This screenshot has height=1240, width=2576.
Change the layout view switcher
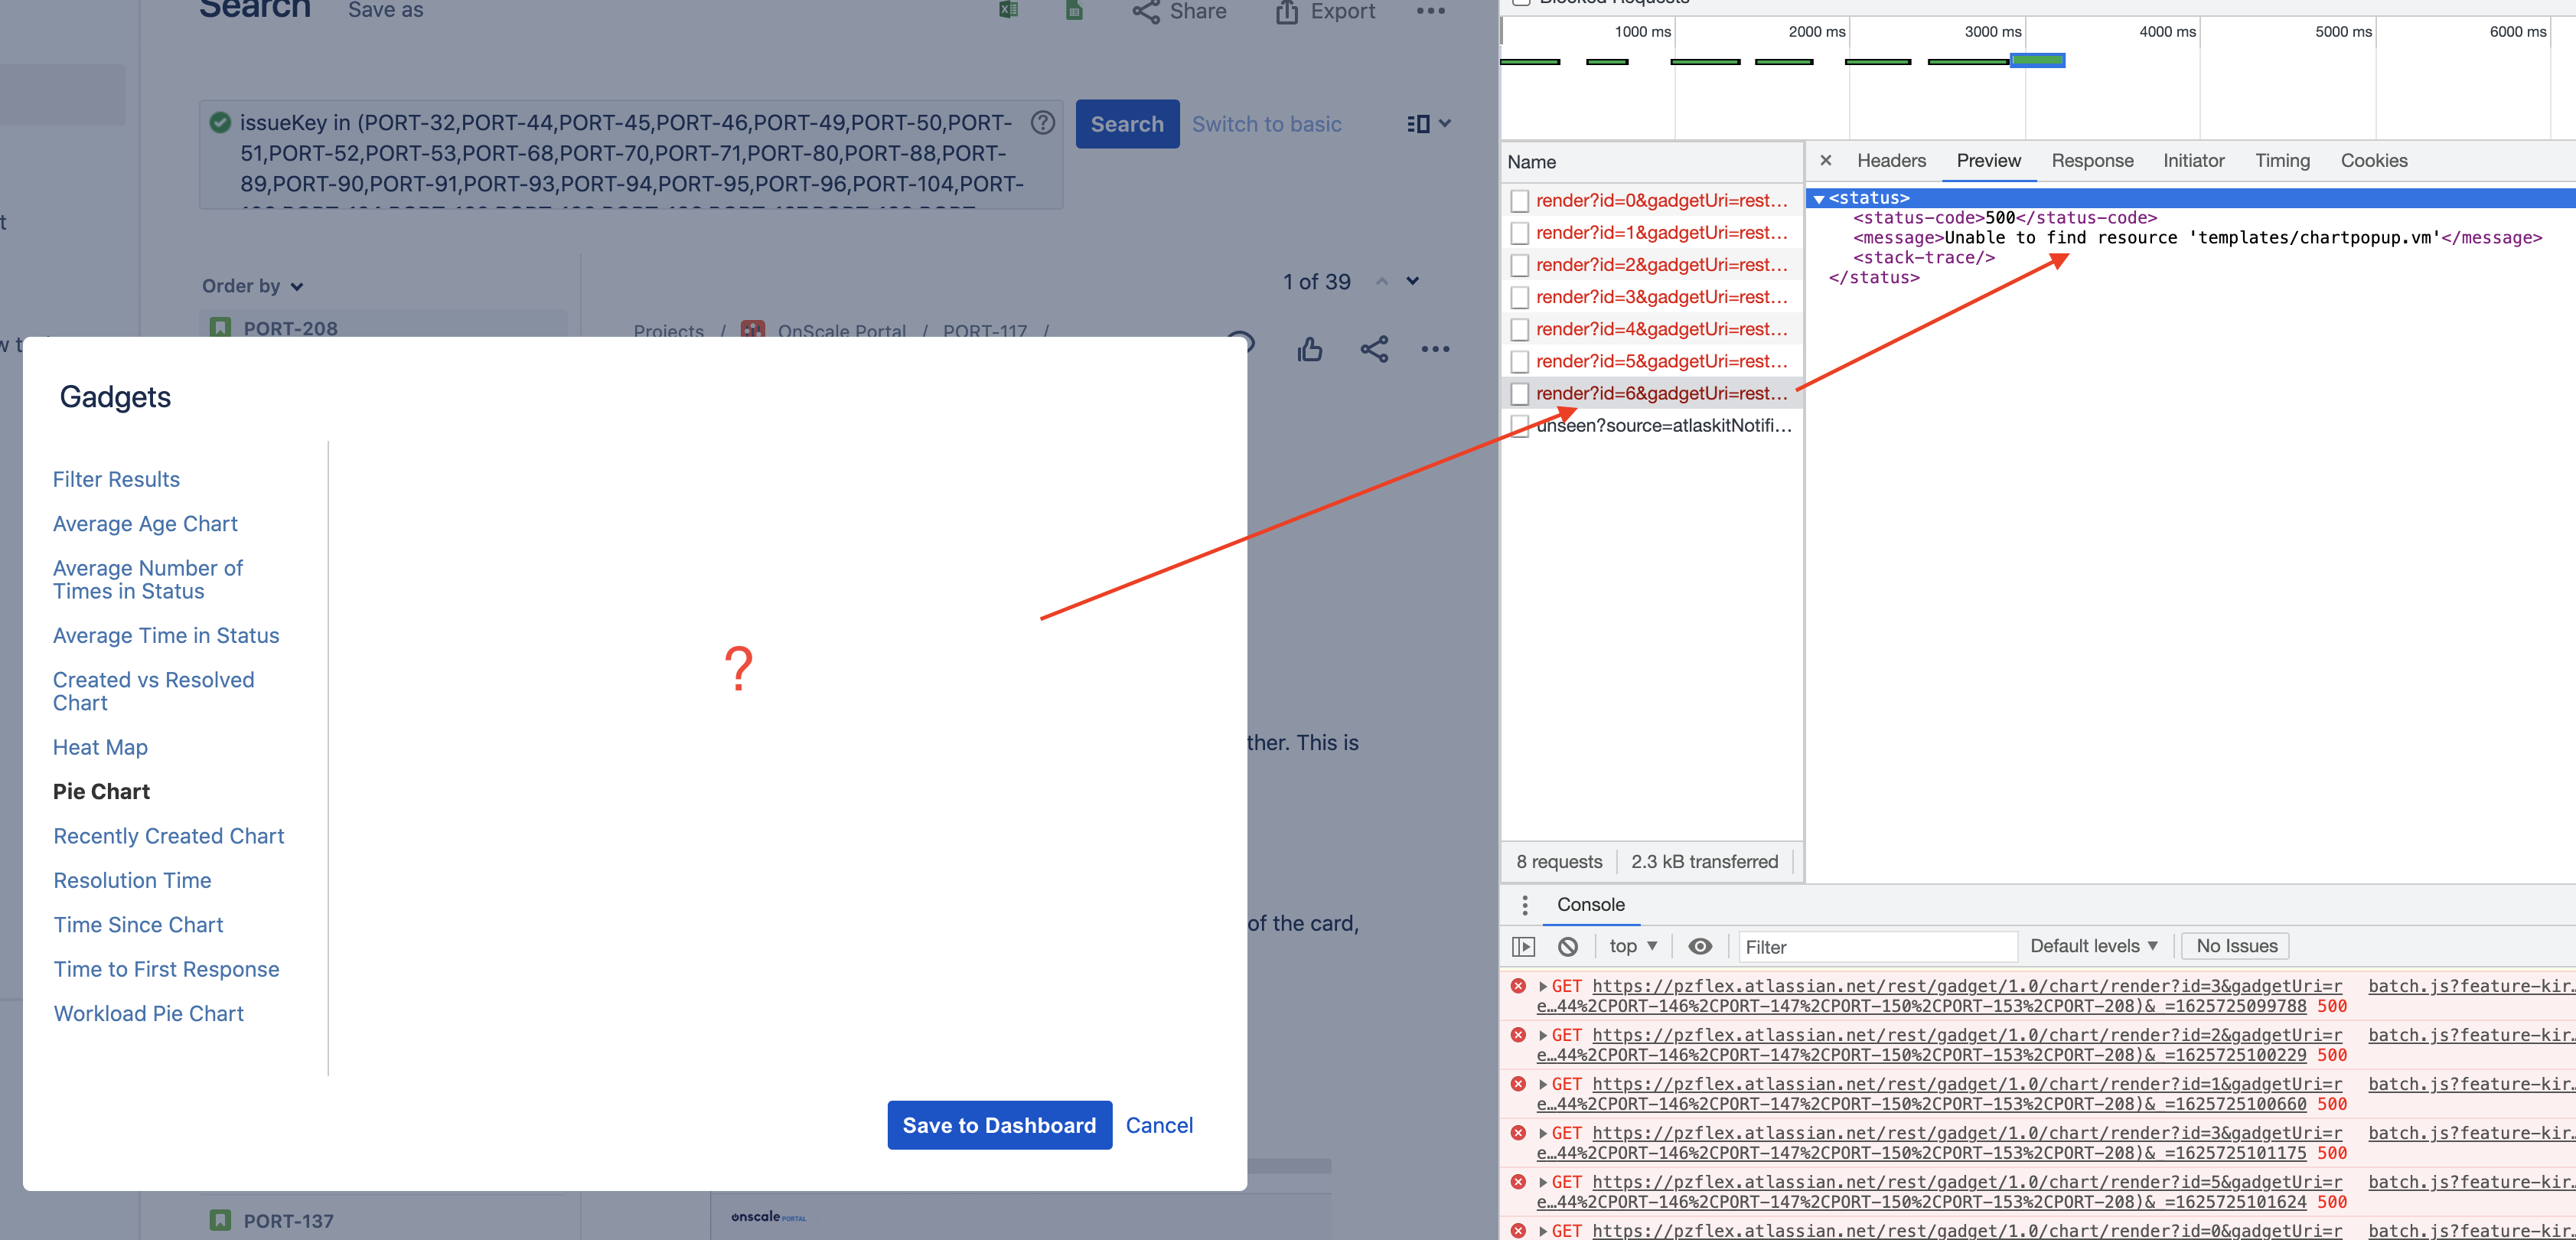1428,124
